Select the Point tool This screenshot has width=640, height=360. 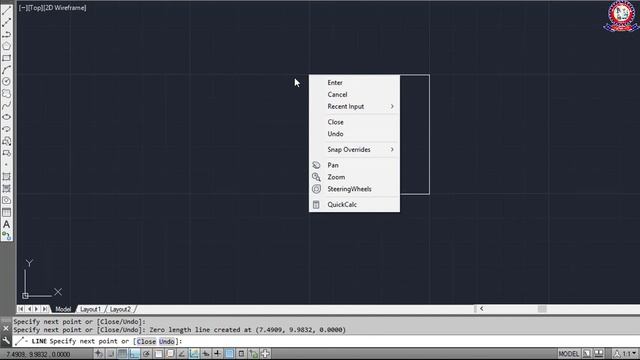tap(7, 165)
